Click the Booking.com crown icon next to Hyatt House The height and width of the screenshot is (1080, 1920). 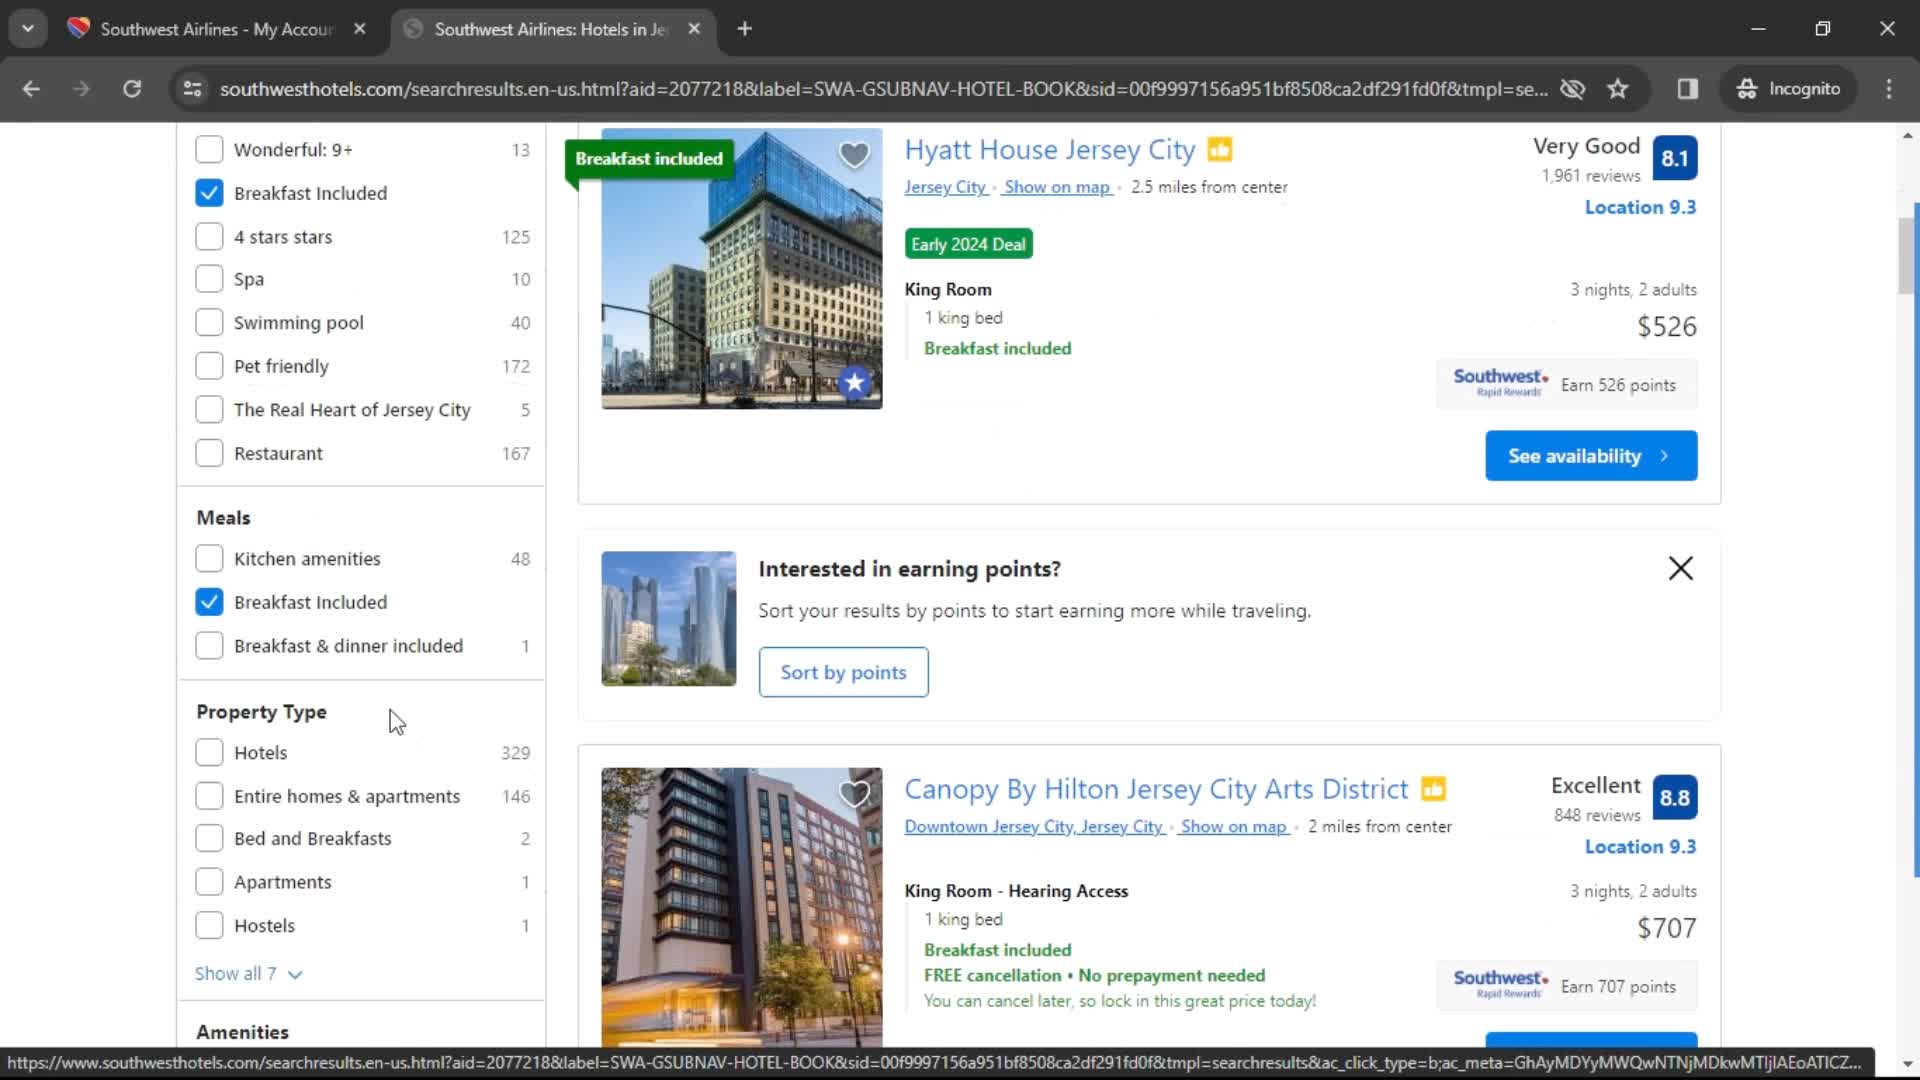tap(1224, 148)
